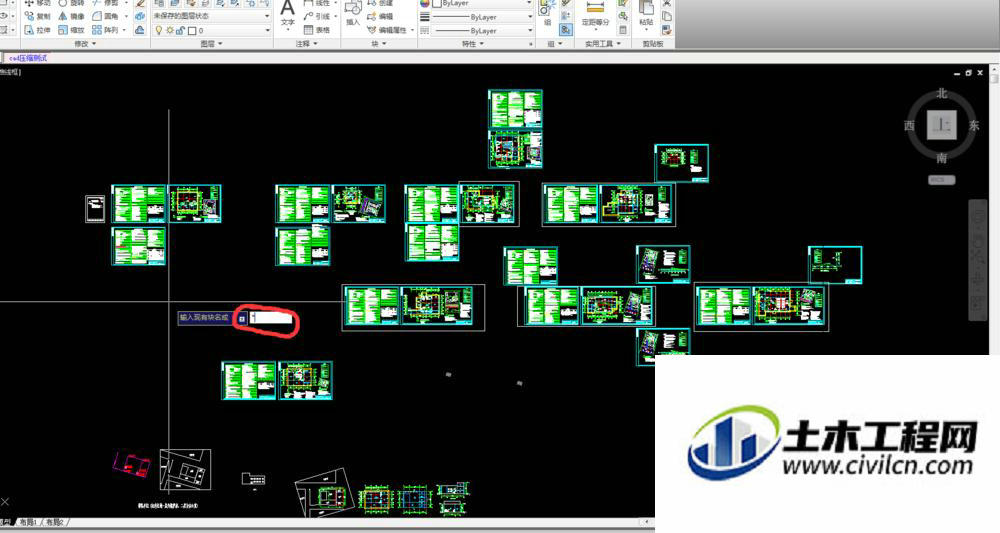Select the 拉伸 (Stretch) tool

click(x=38, y=30)
